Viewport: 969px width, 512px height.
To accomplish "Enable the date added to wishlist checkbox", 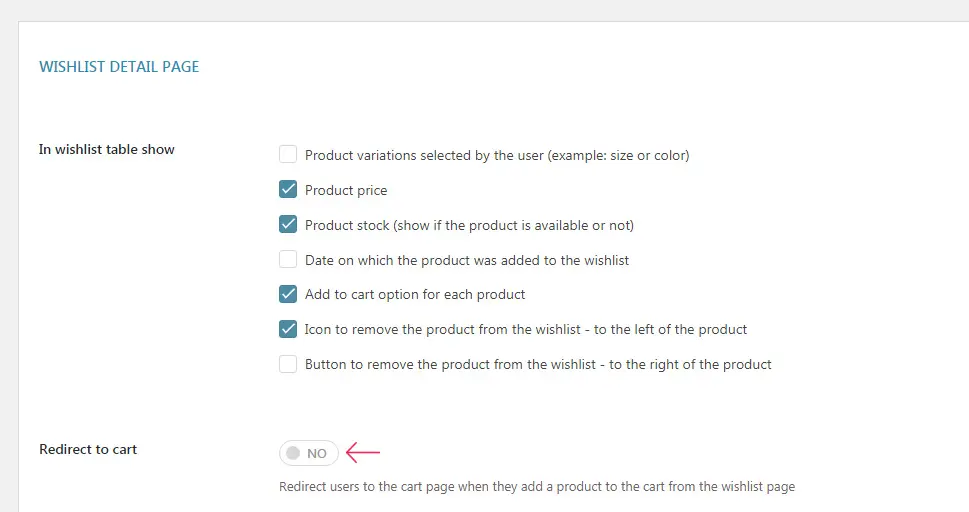I will click(x=288, y=259).
